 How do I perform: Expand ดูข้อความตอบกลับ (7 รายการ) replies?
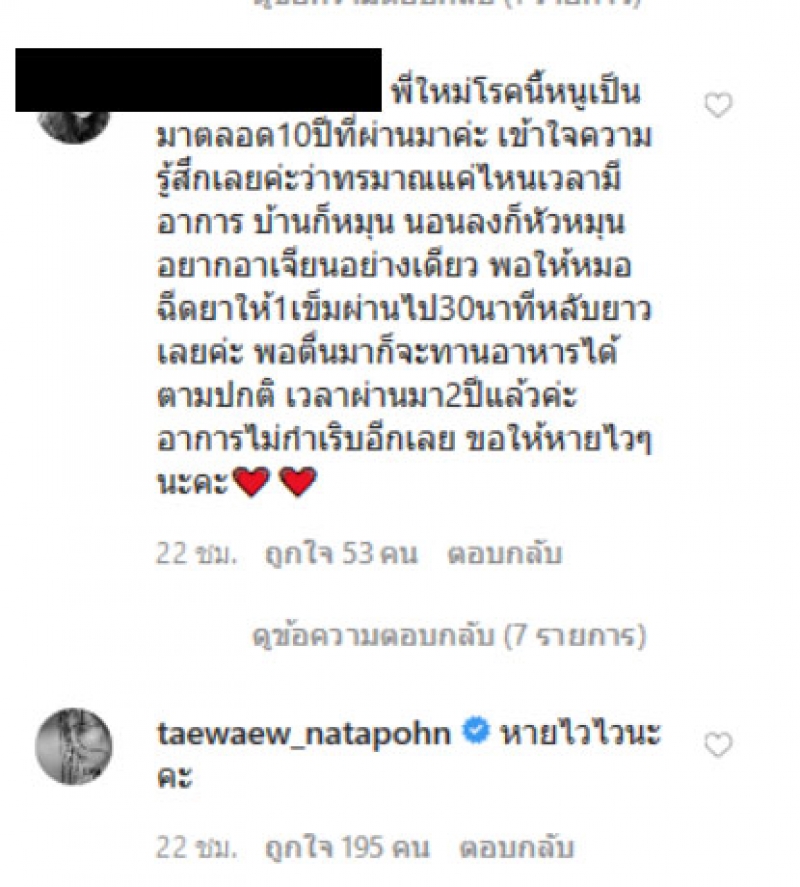coord(449,636)
